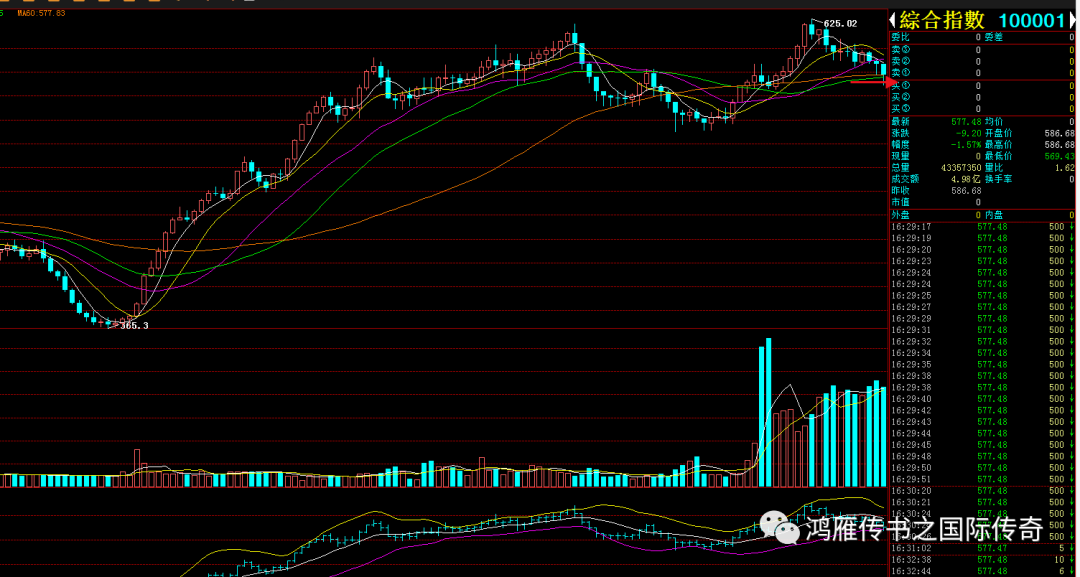Viewport: 1080px width, 577px height.
Task: Click the 买③ order book row
Action: pos(982,109)
